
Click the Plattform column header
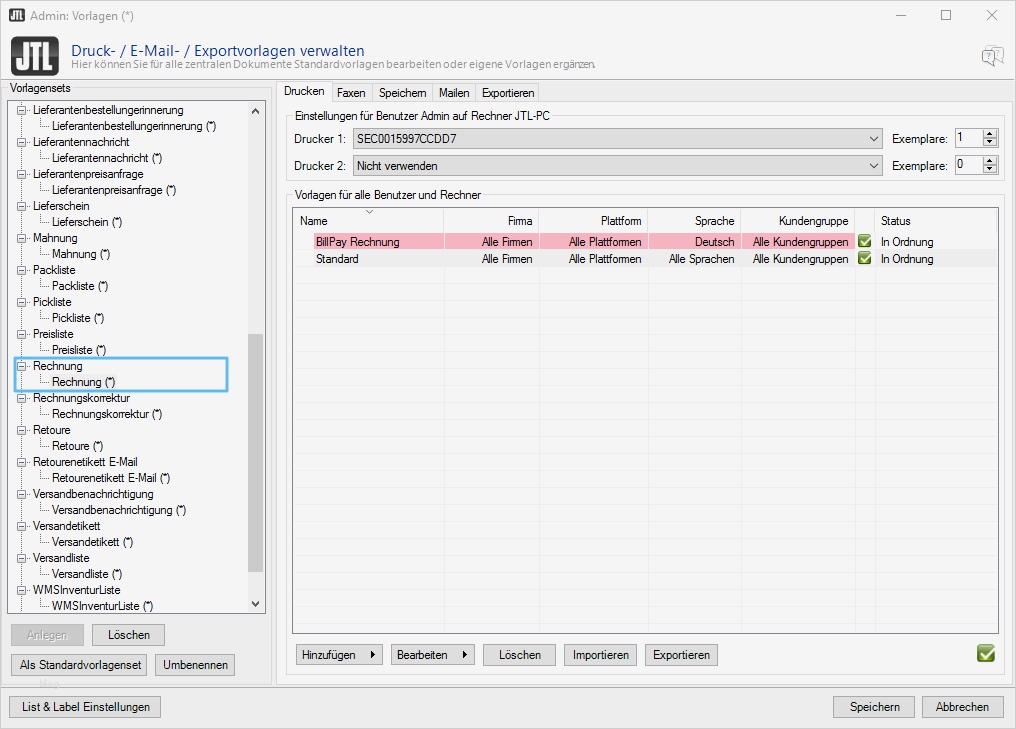[x=594, y=220]
